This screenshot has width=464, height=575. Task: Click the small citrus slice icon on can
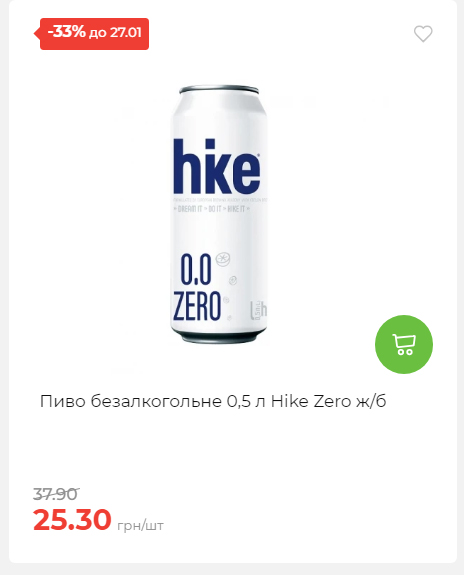(x=223, y=259)
